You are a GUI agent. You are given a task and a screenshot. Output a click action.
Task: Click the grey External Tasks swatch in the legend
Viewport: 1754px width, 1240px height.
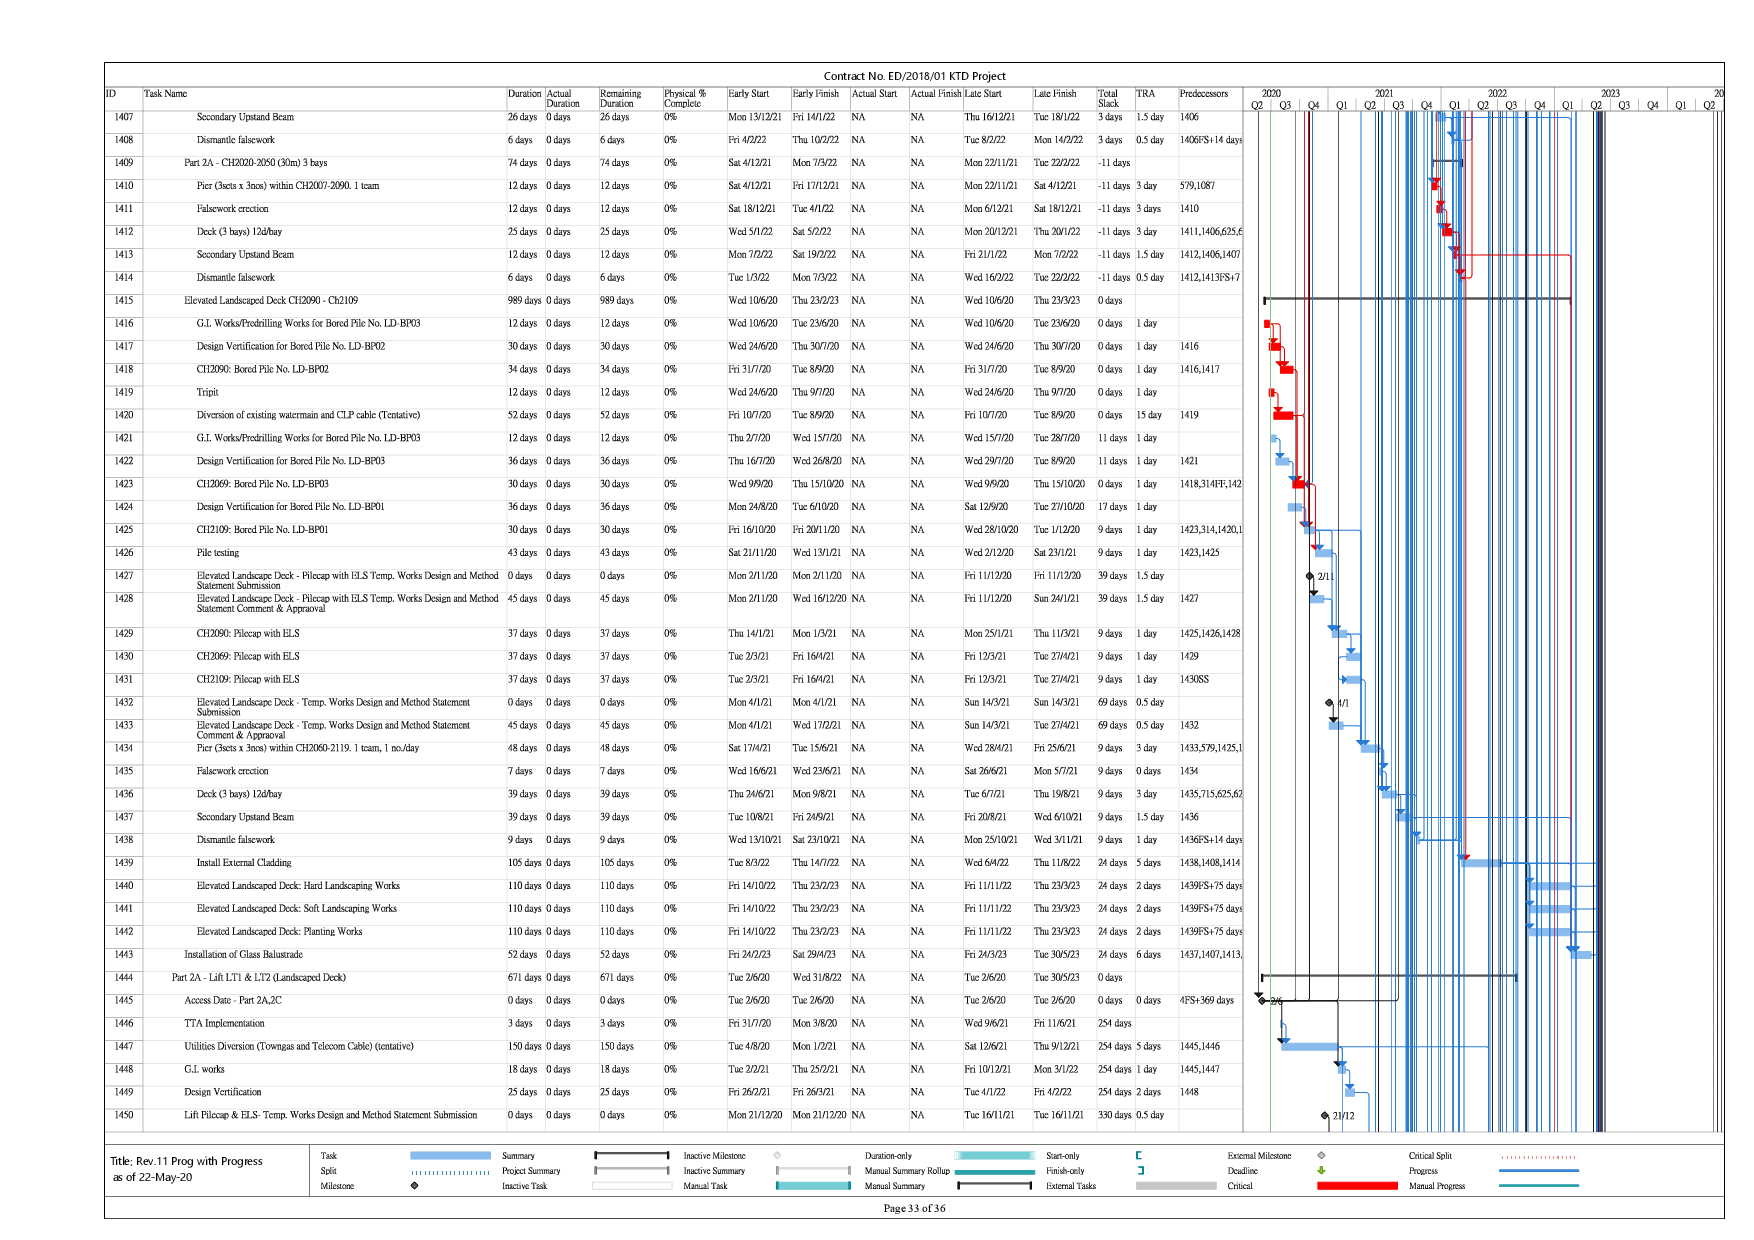[x=1175, y=1186]
